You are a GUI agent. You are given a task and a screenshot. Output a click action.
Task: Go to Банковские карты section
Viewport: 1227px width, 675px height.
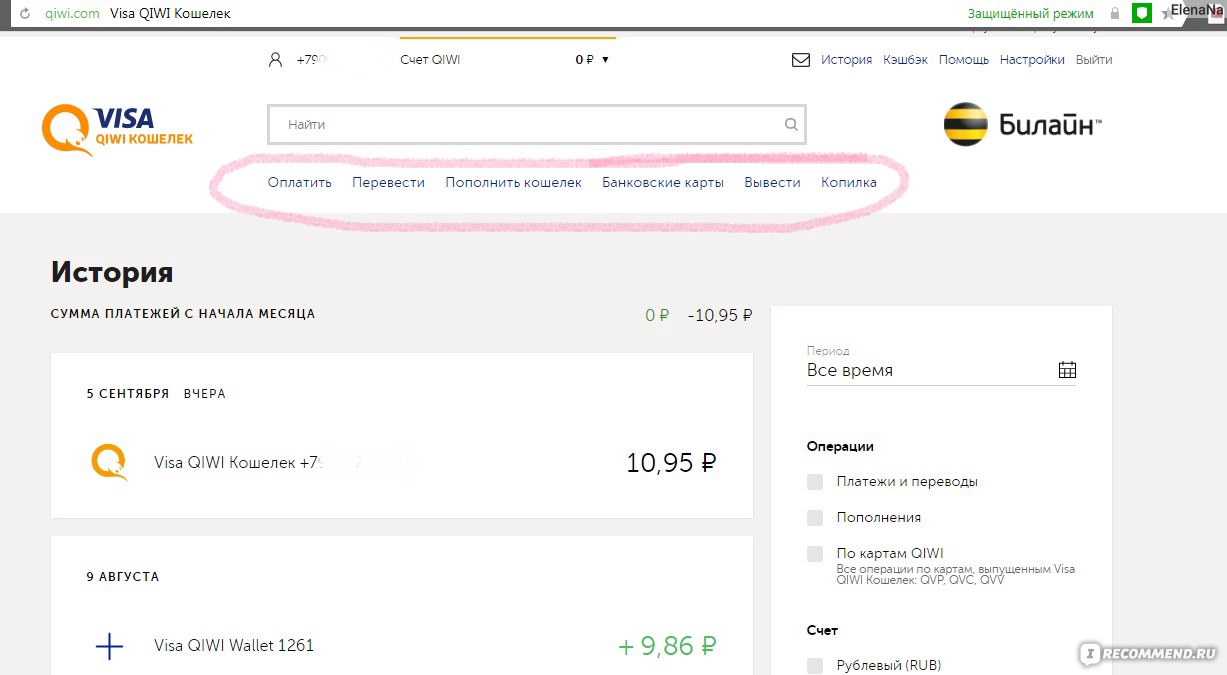(x=663, y=183)
